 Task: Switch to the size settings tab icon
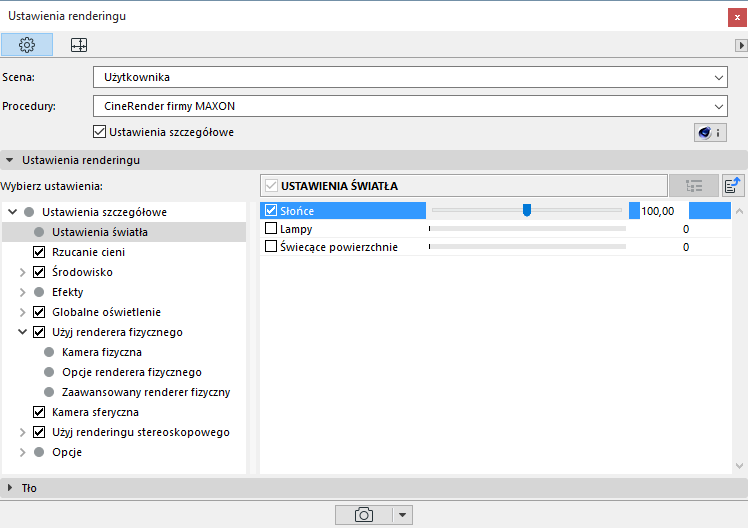[79, 45]
